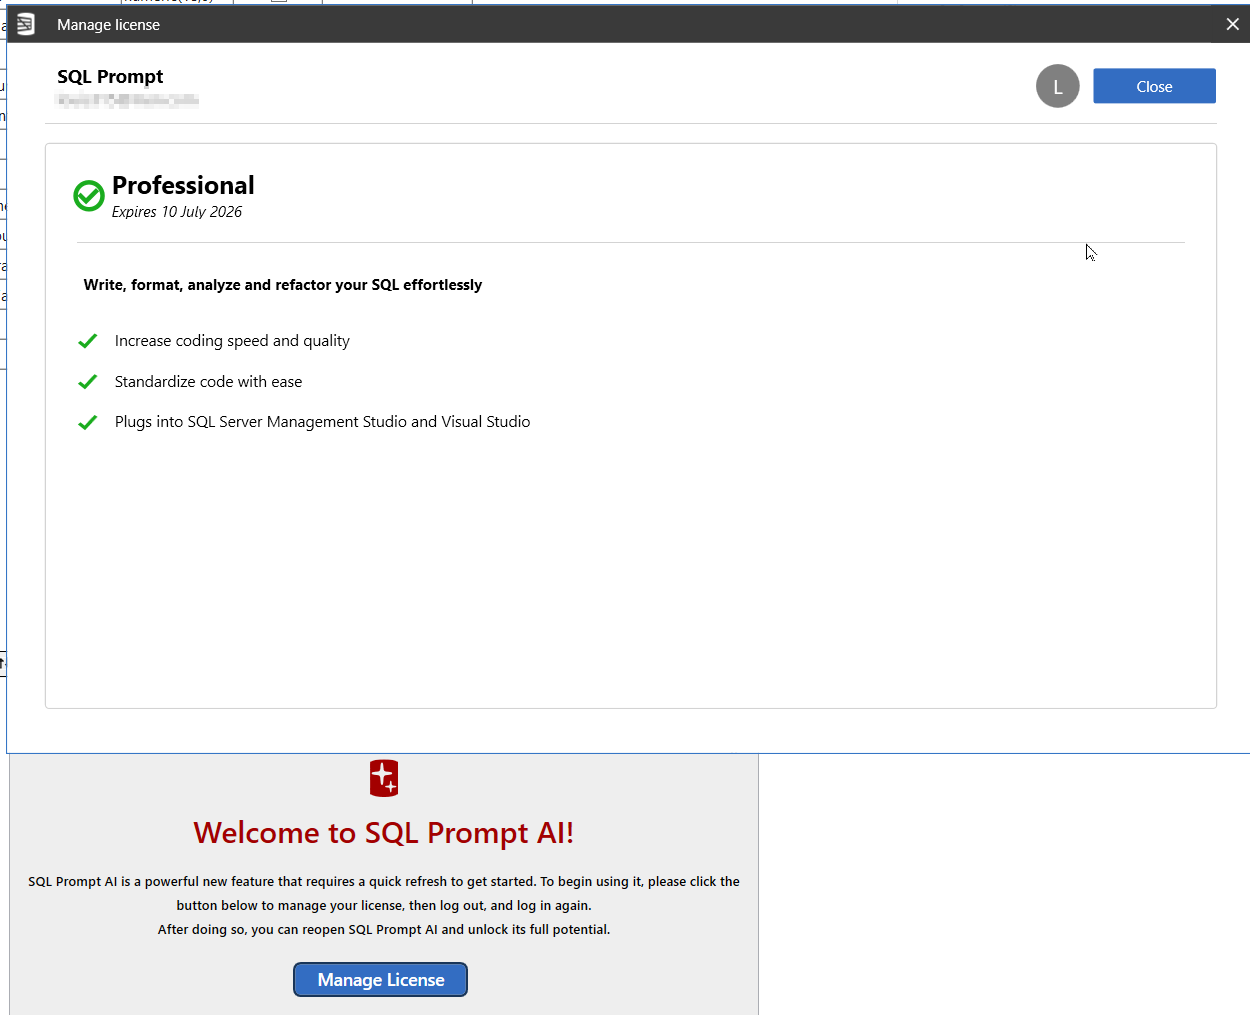
Task: Click the Professional edition heading
Action: click(x=183, y=186)
